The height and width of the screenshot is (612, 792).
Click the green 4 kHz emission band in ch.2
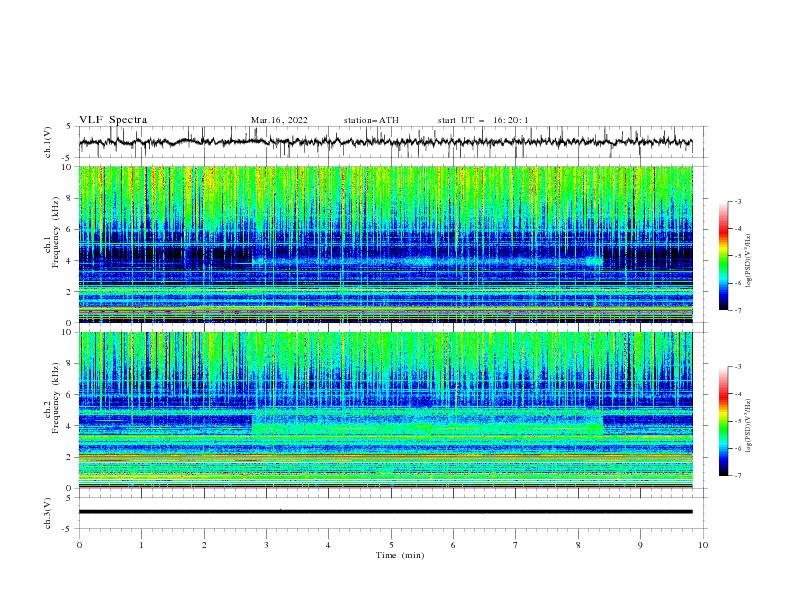point(427,429)
